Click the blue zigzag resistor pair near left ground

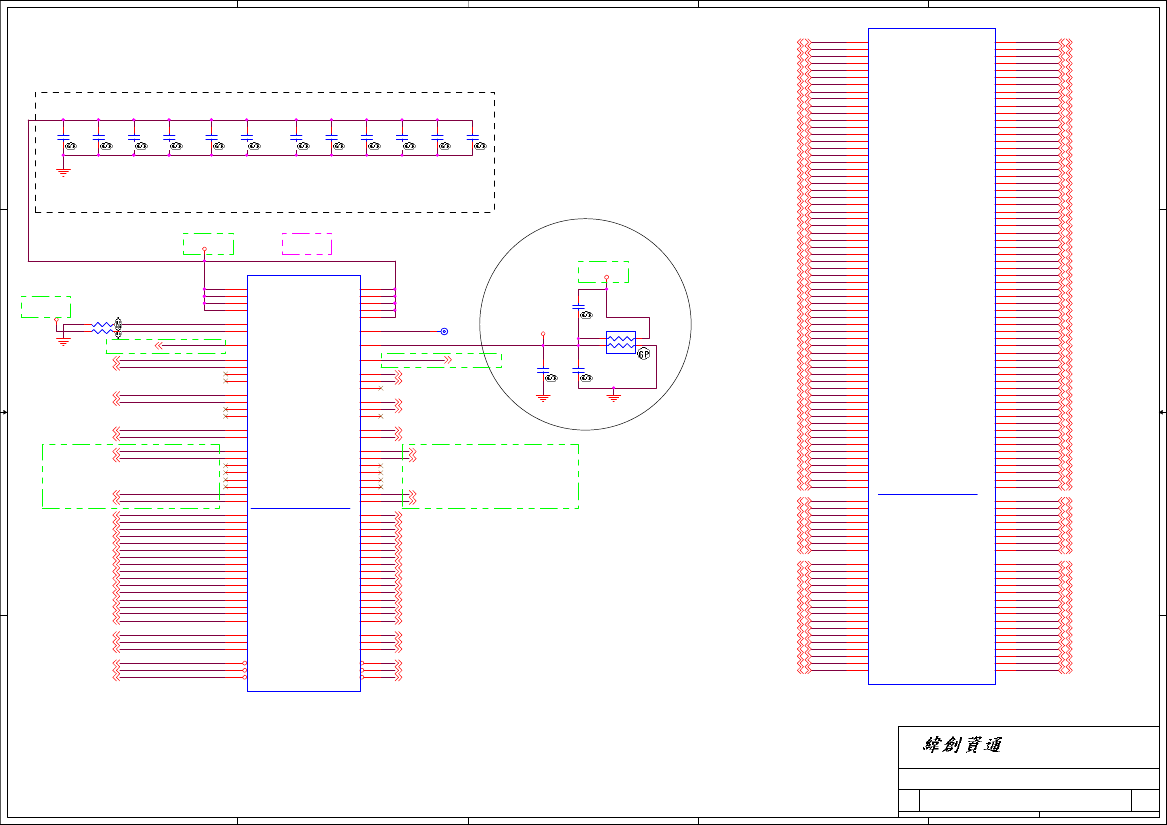point(102,328)
